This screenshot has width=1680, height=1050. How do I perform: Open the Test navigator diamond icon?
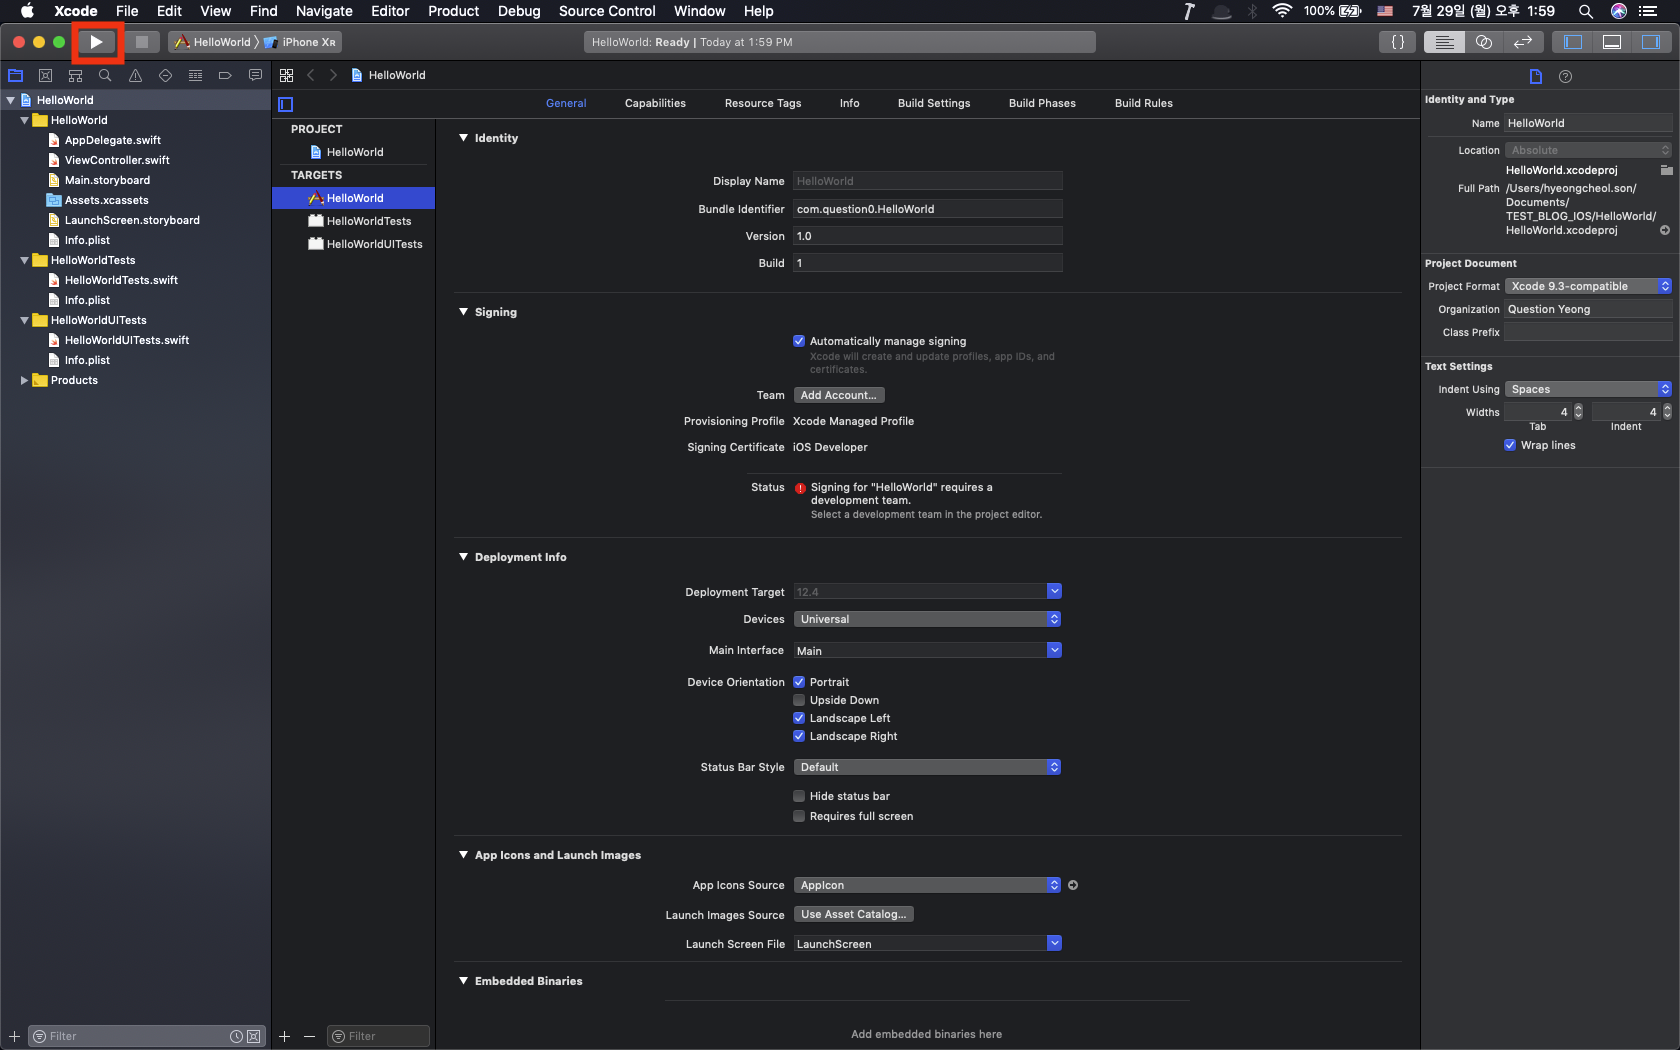coord(165,75)
